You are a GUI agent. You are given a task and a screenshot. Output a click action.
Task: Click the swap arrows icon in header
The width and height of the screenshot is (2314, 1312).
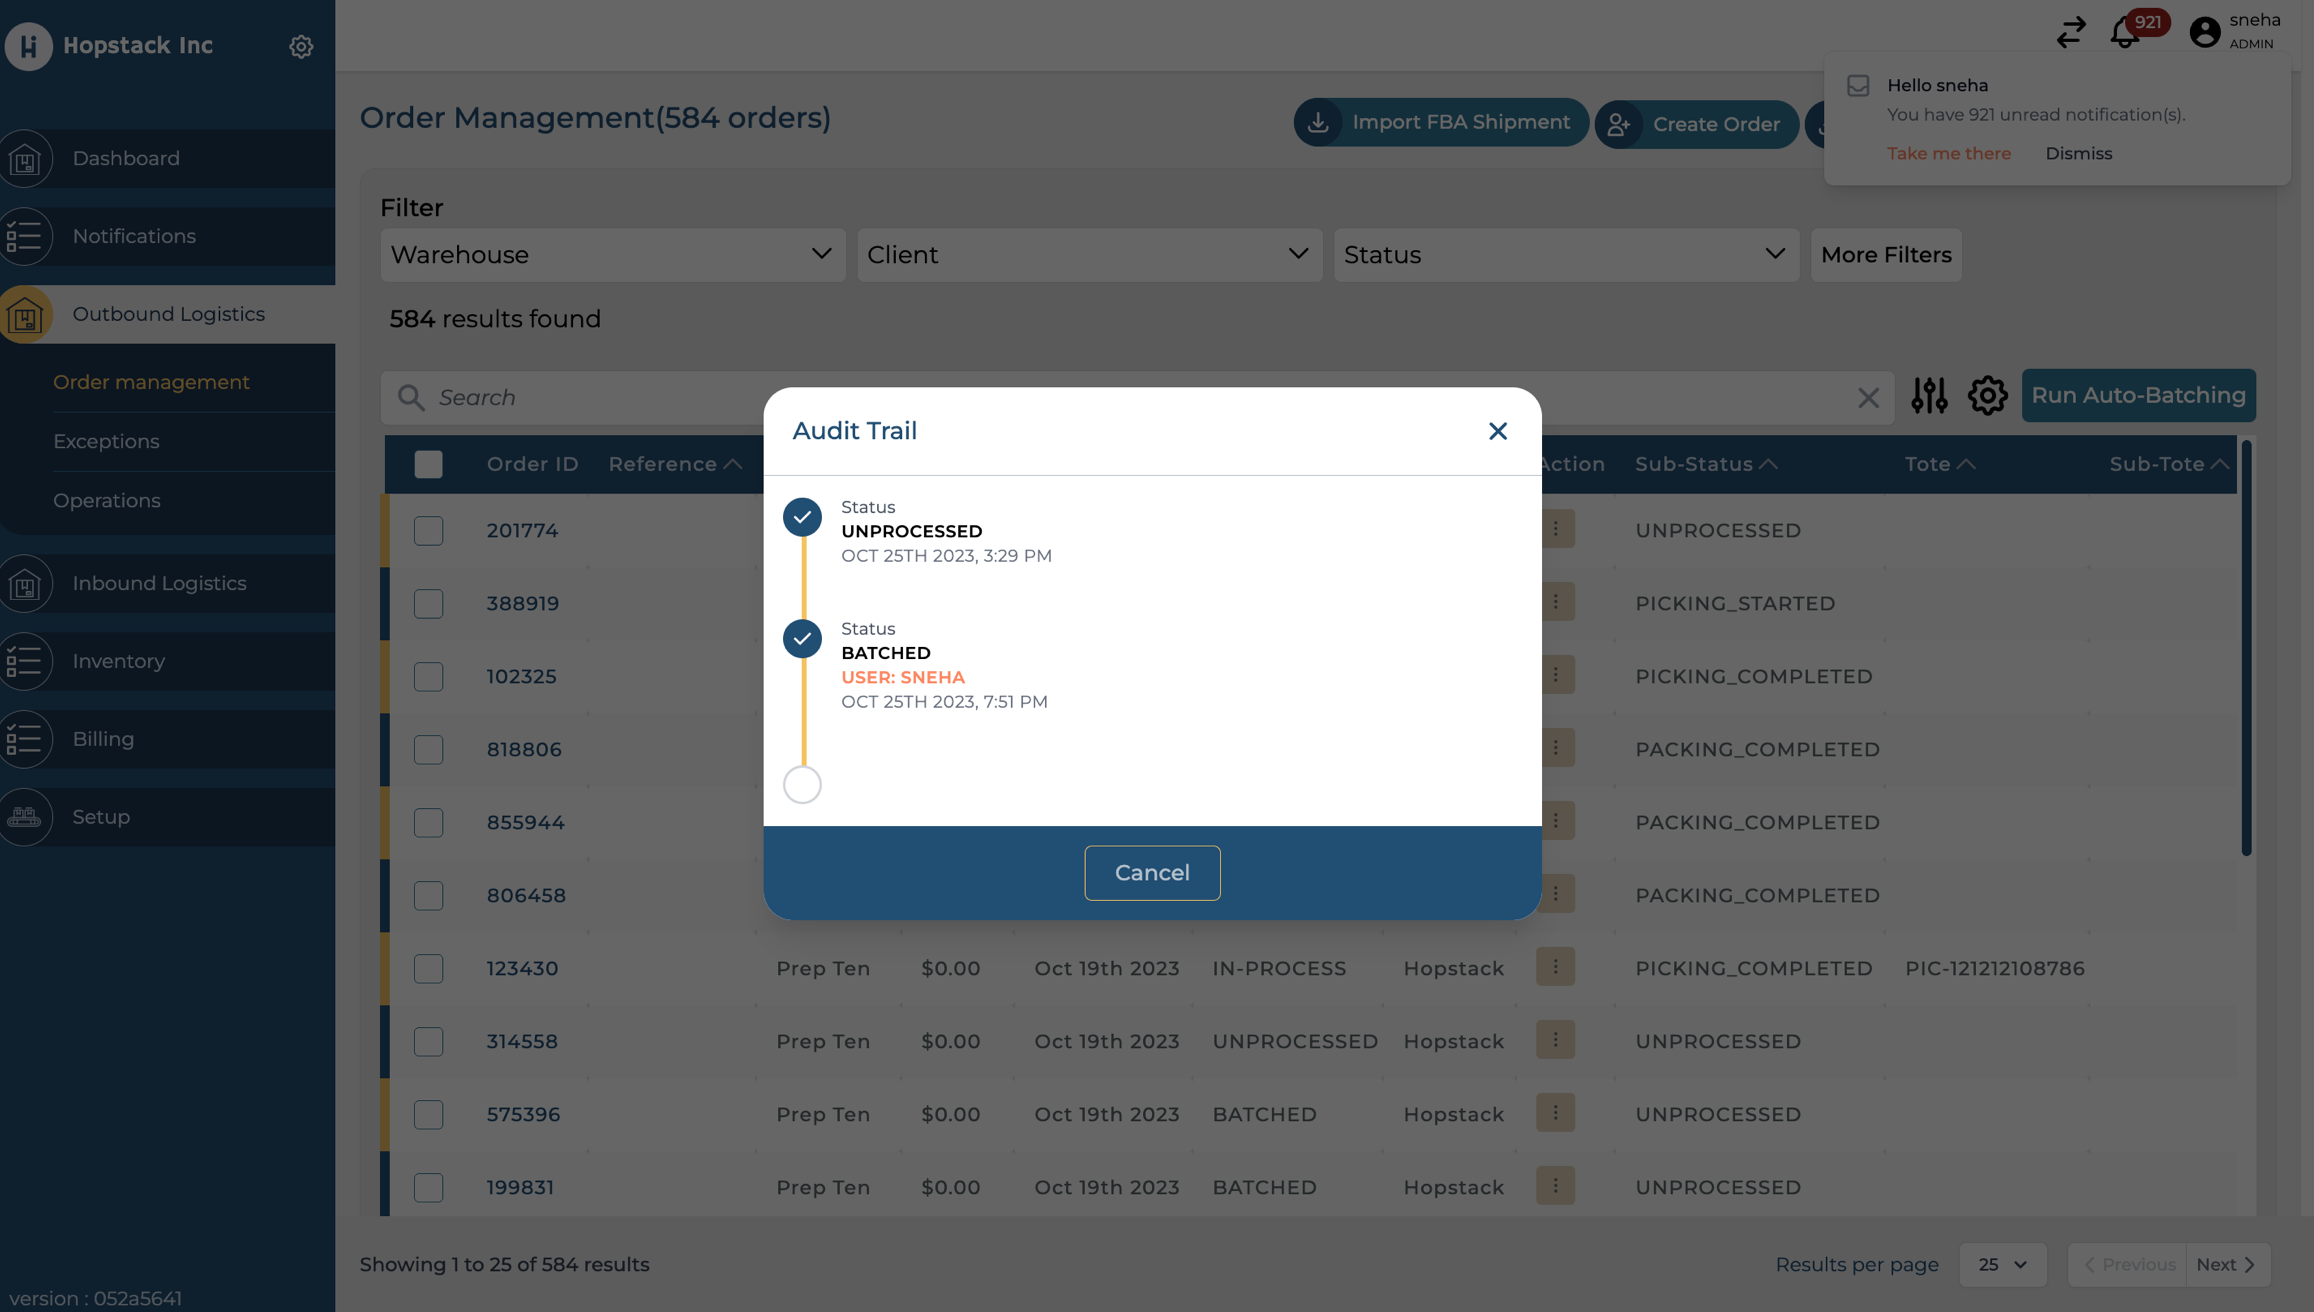(x=2071, y=33)
